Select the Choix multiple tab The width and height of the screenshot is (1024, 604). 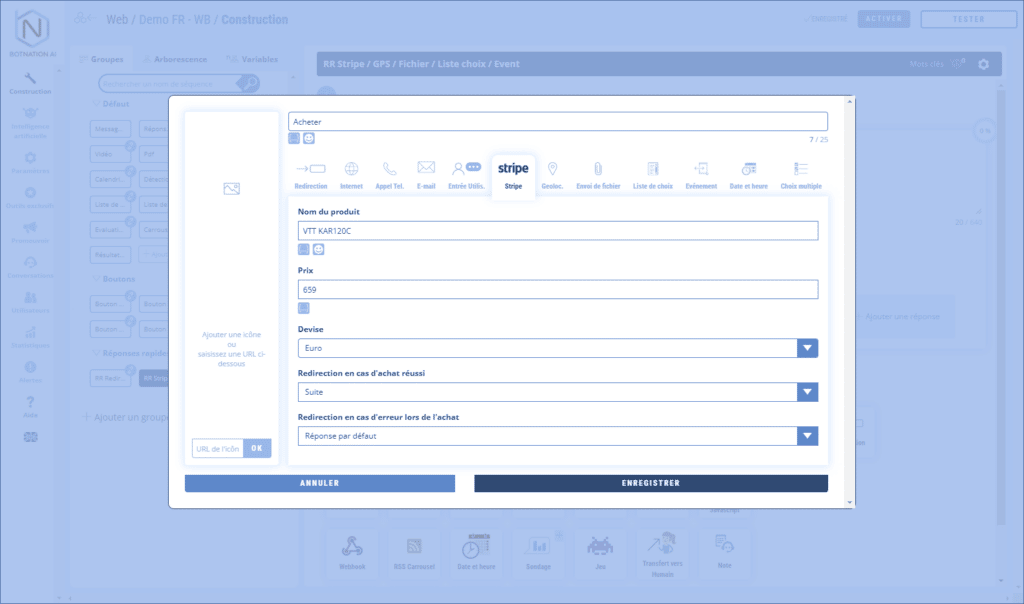(801, 174)
